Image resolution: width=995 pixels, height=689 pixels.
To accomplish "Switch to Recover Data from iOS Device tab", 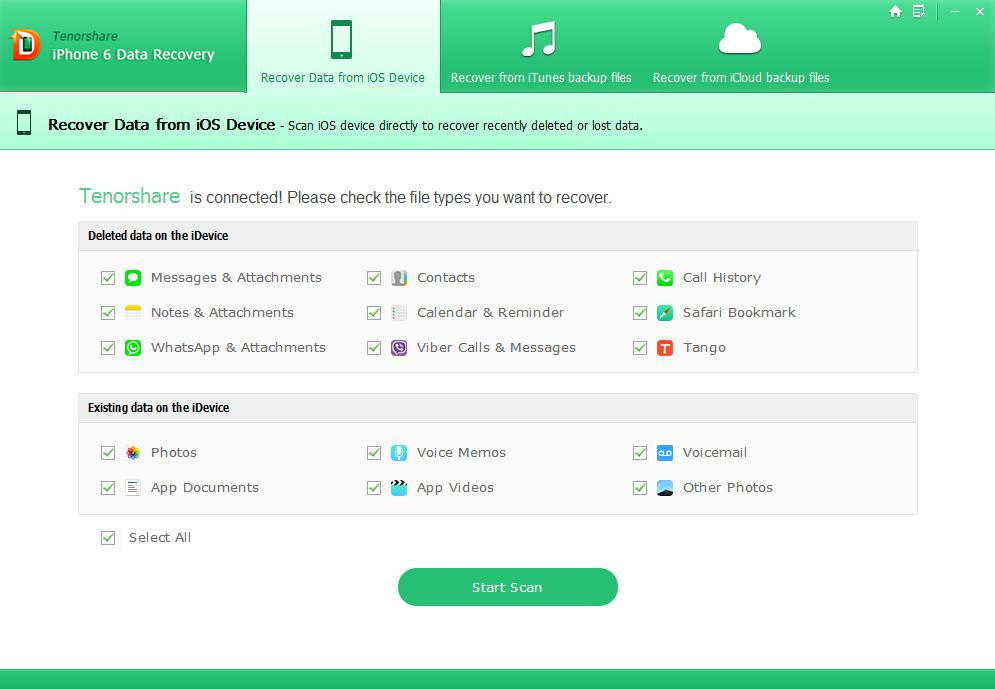I will click(343, 46).
